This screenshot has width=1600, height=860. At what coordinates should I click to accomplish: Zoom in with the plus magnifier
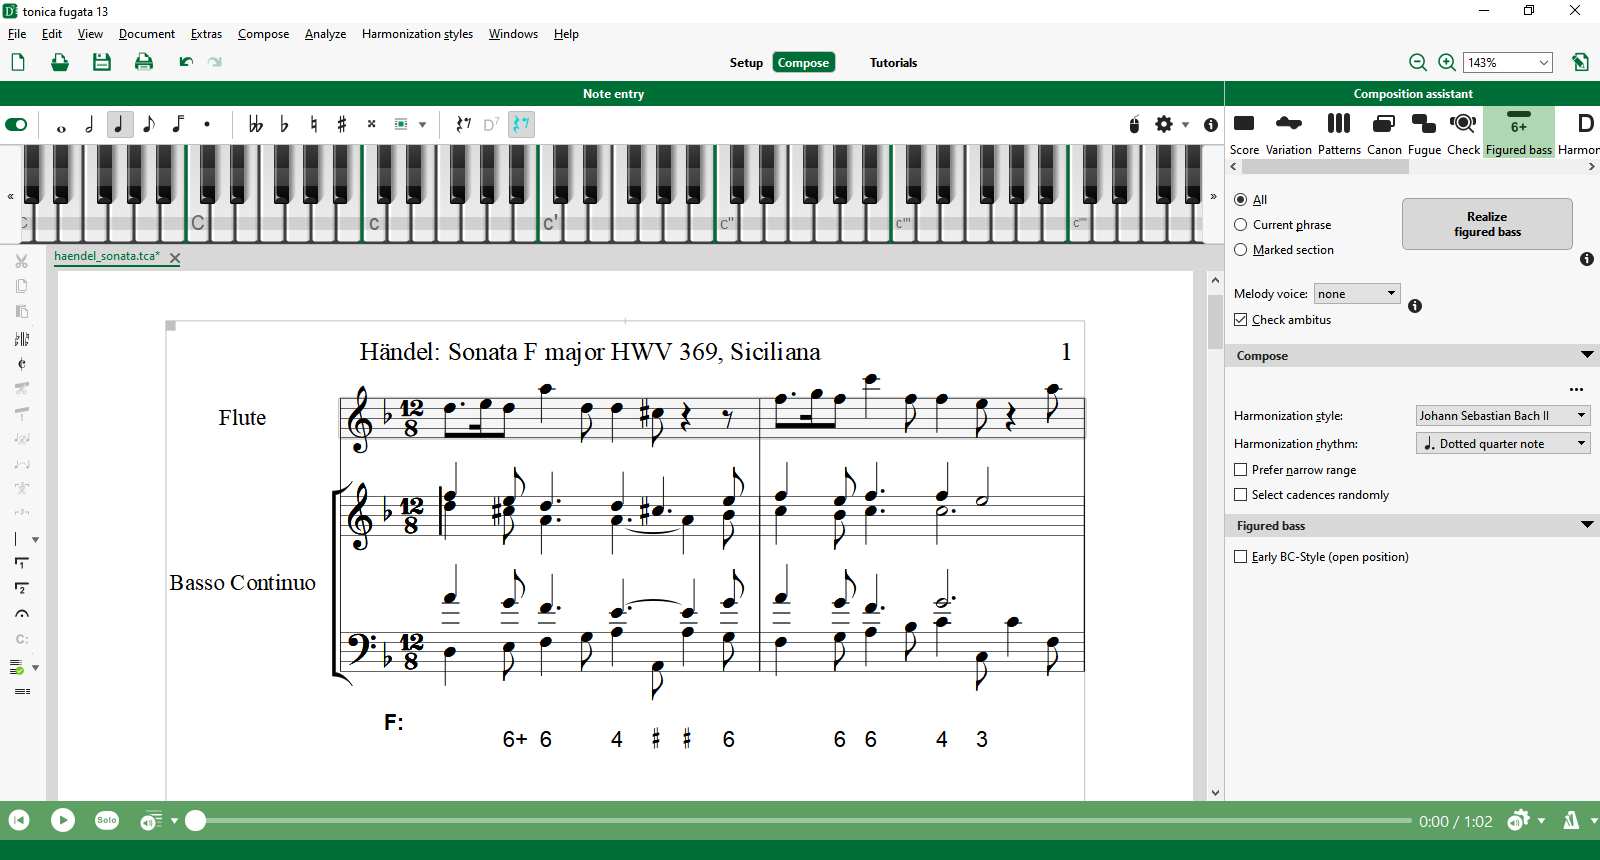click(1447, 62)
